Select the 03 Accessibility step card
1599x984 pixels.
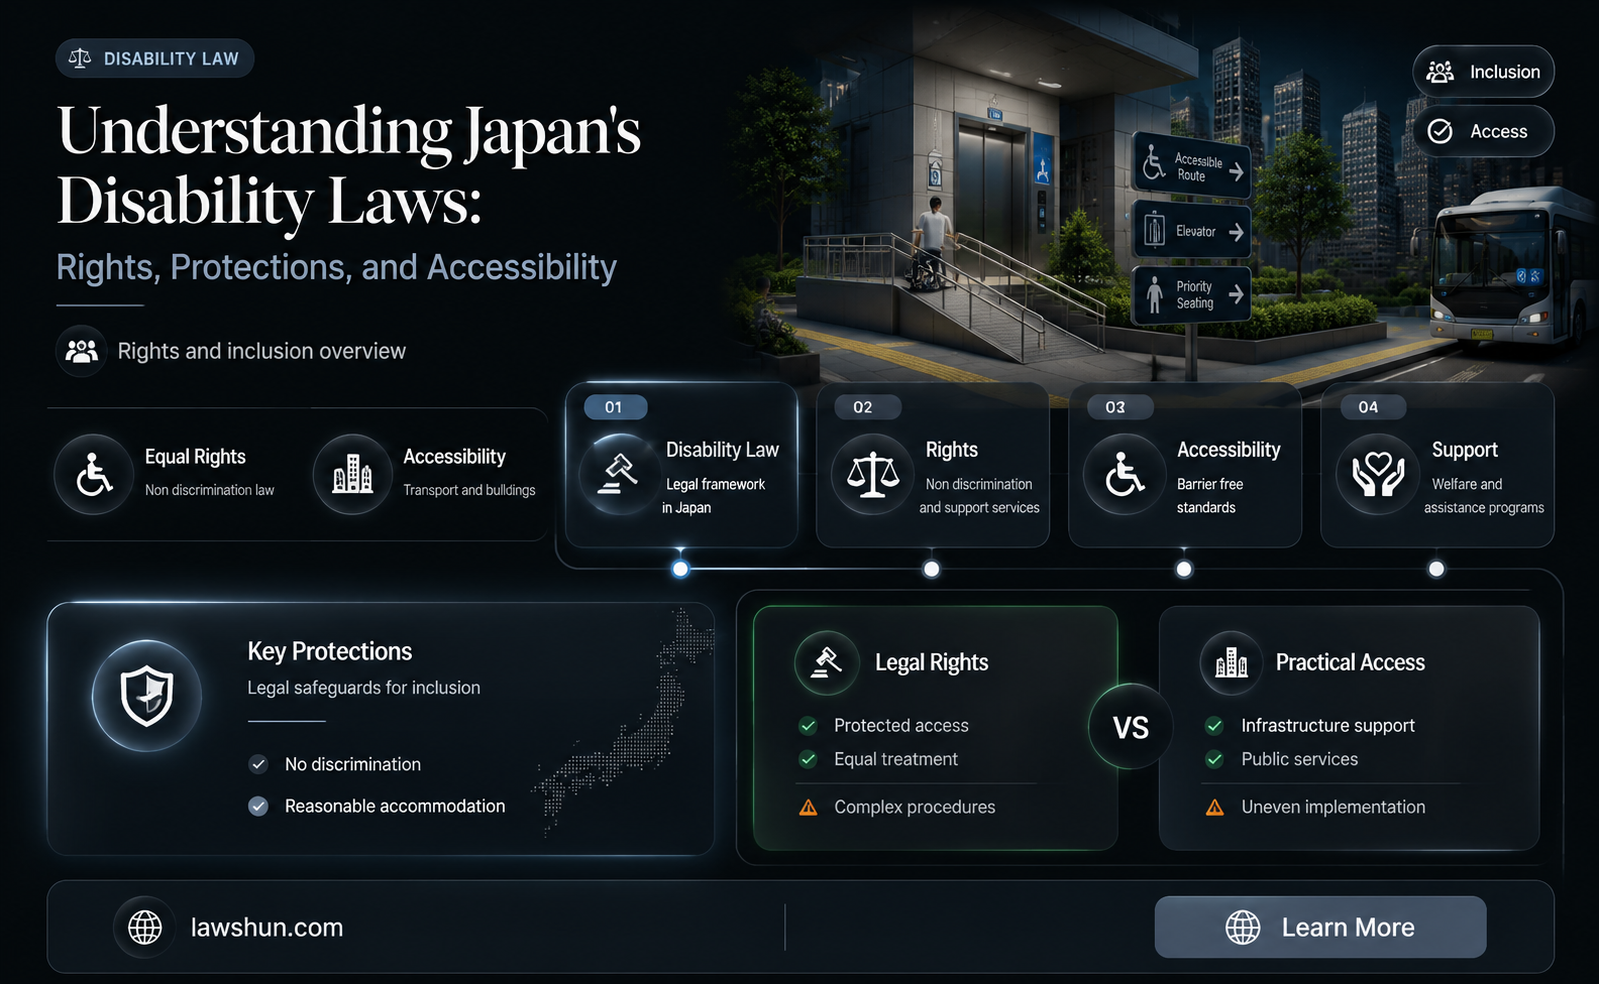(x=1185, y=465)
